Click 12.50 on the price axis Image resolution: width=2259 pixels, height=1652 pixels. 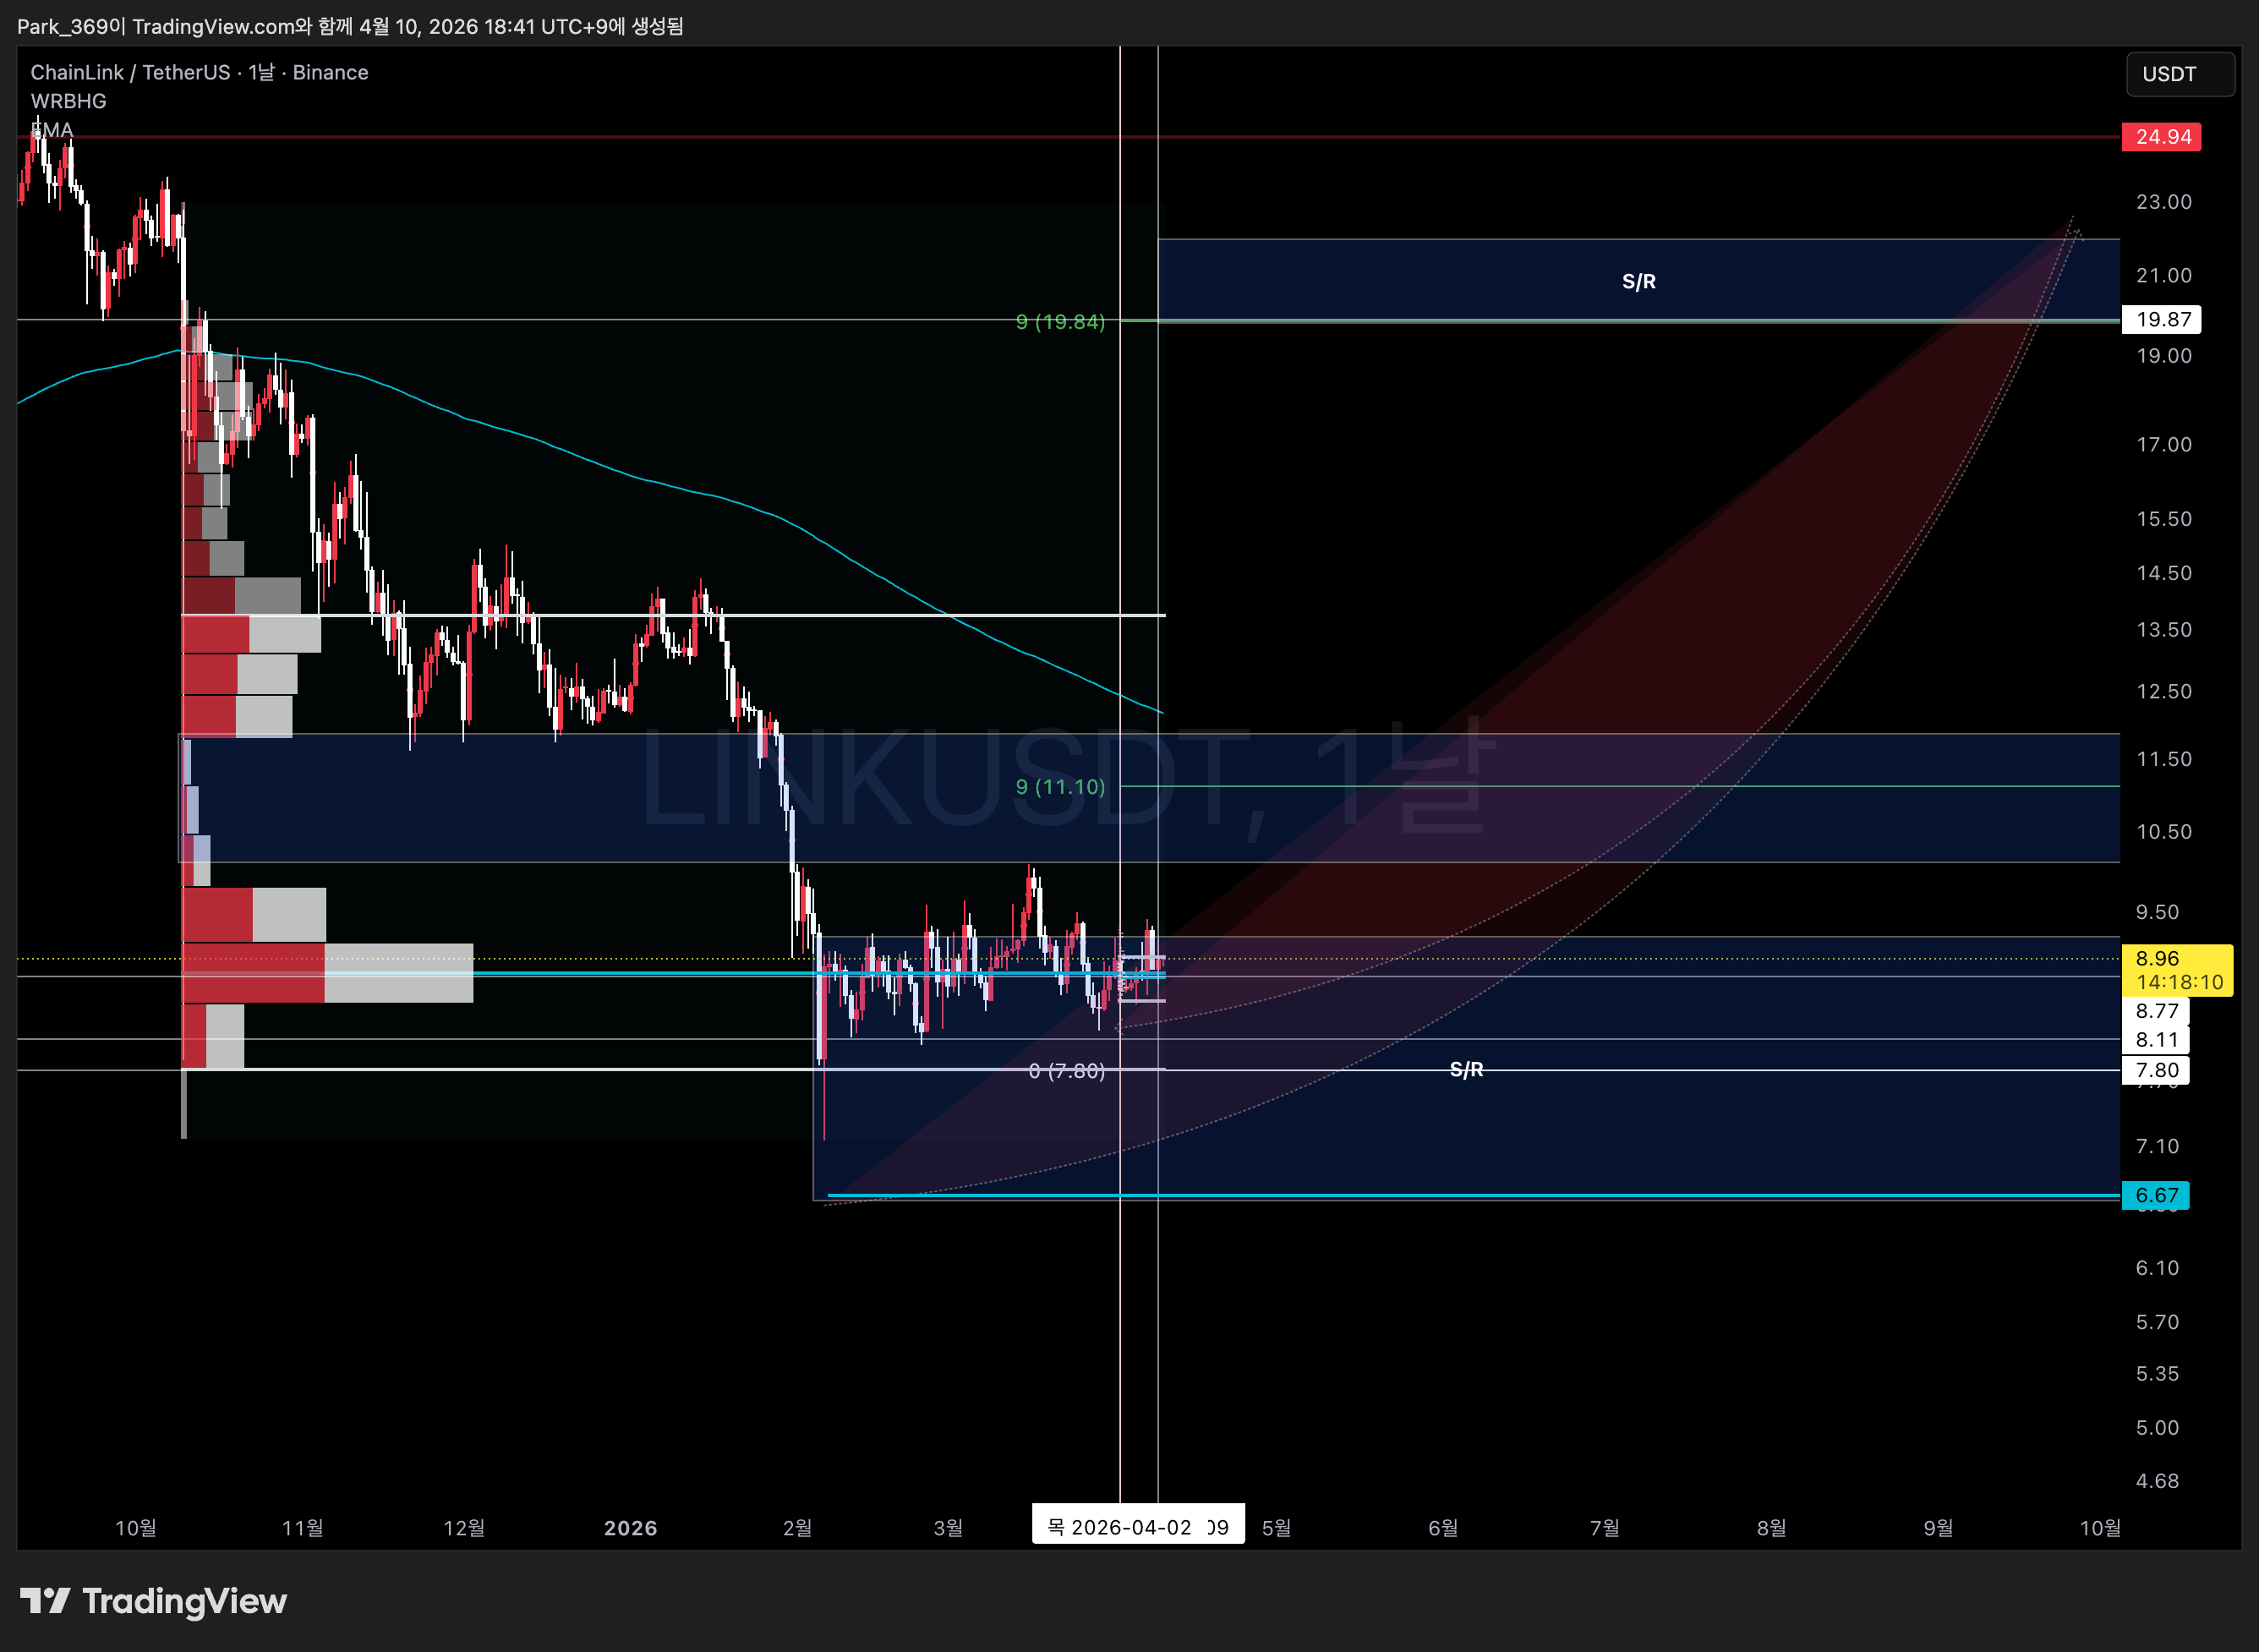tap(2163, 692)
